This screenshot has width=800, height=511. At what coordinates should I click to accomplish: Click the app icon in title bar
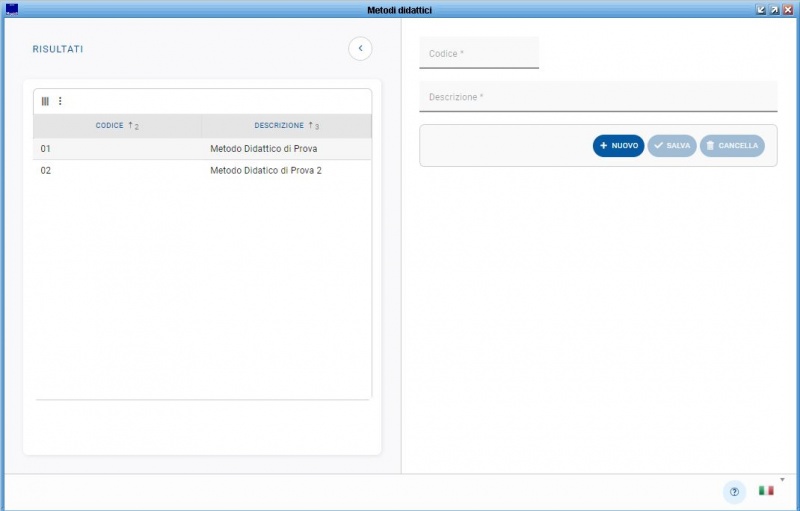click(x=12, y=9)
